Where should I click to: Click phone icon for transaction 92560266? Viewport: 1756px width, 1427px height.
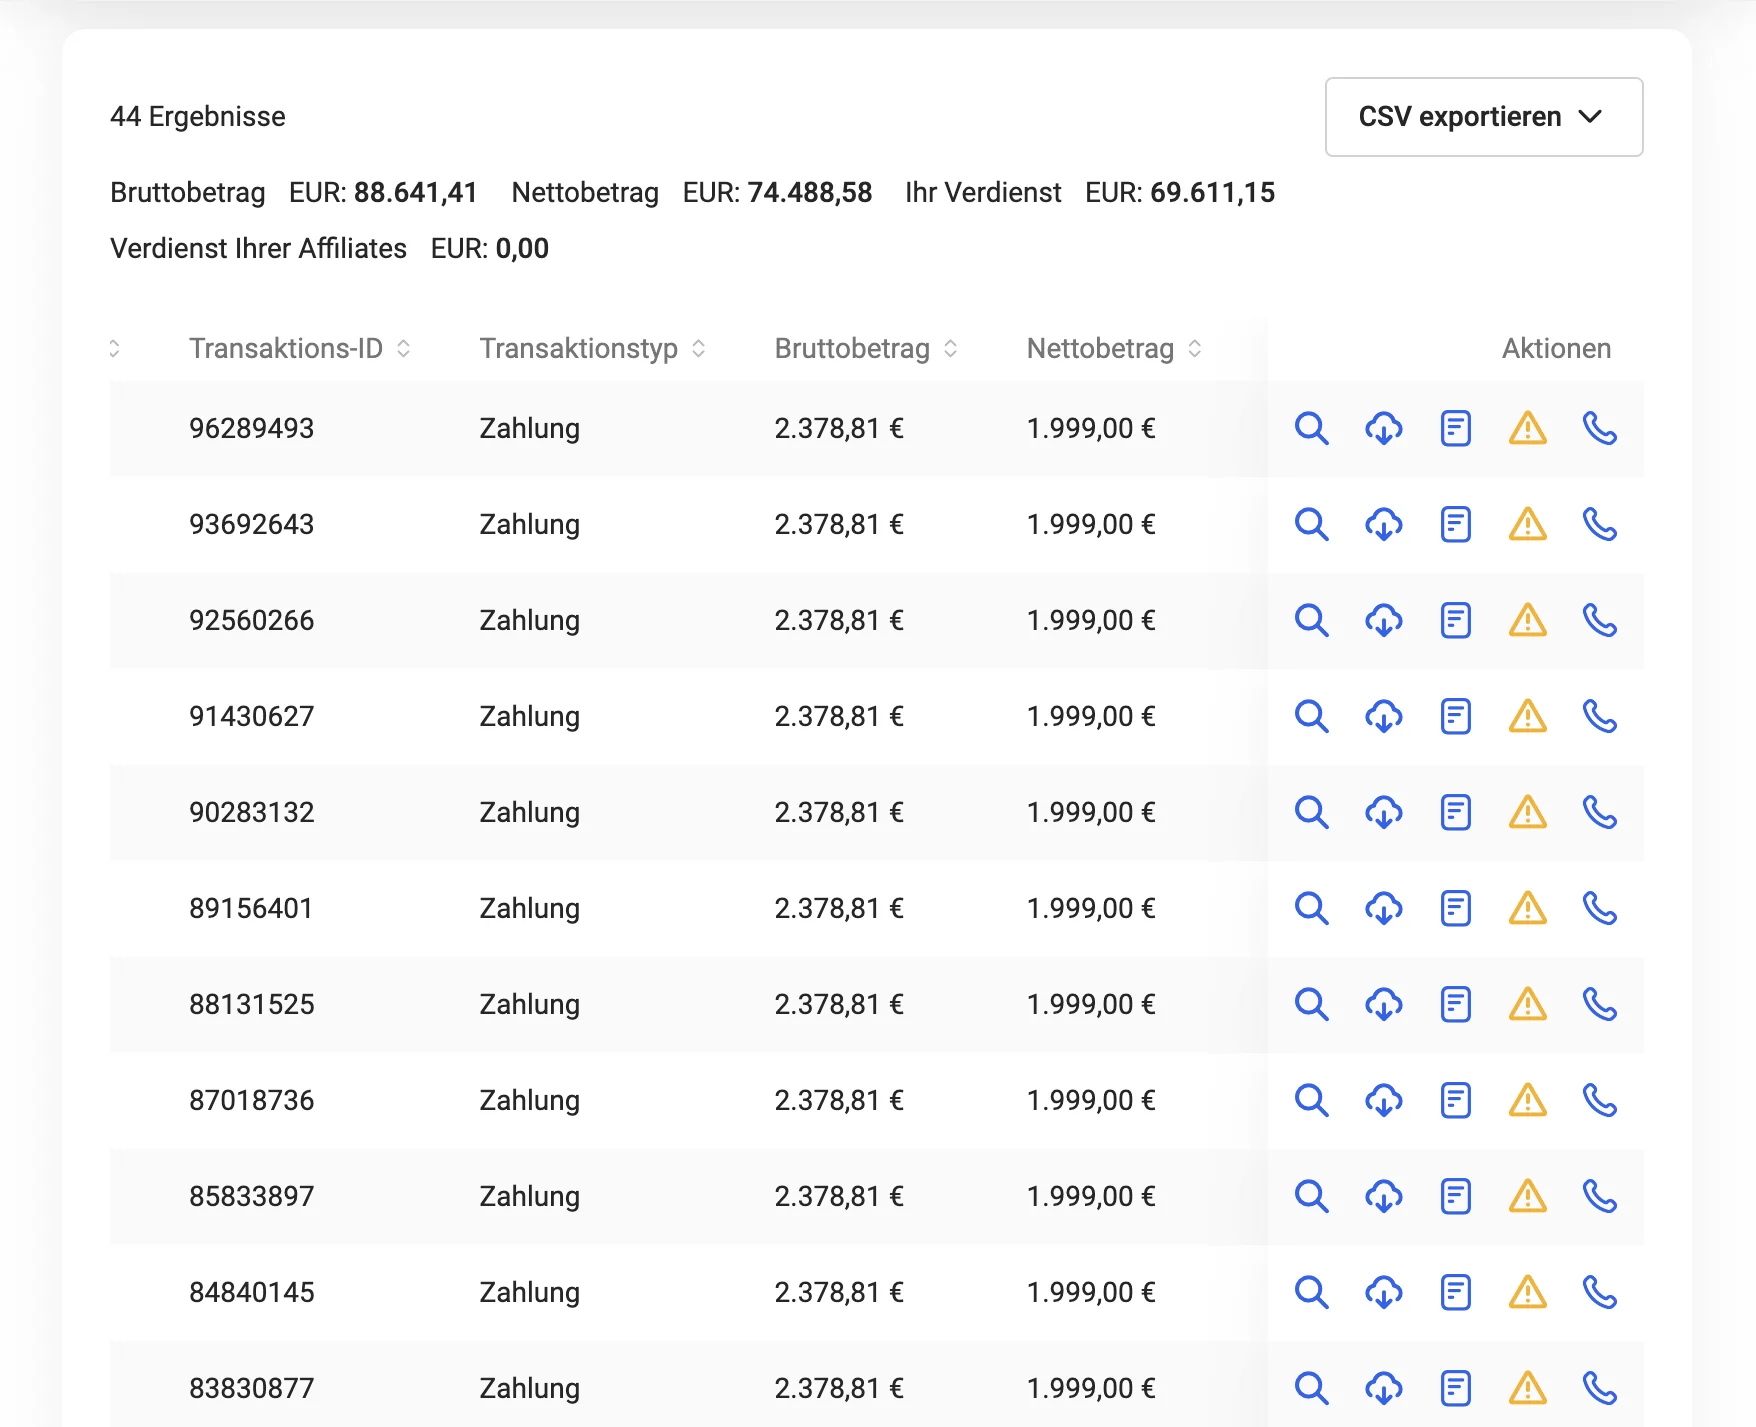[1599, 620]
